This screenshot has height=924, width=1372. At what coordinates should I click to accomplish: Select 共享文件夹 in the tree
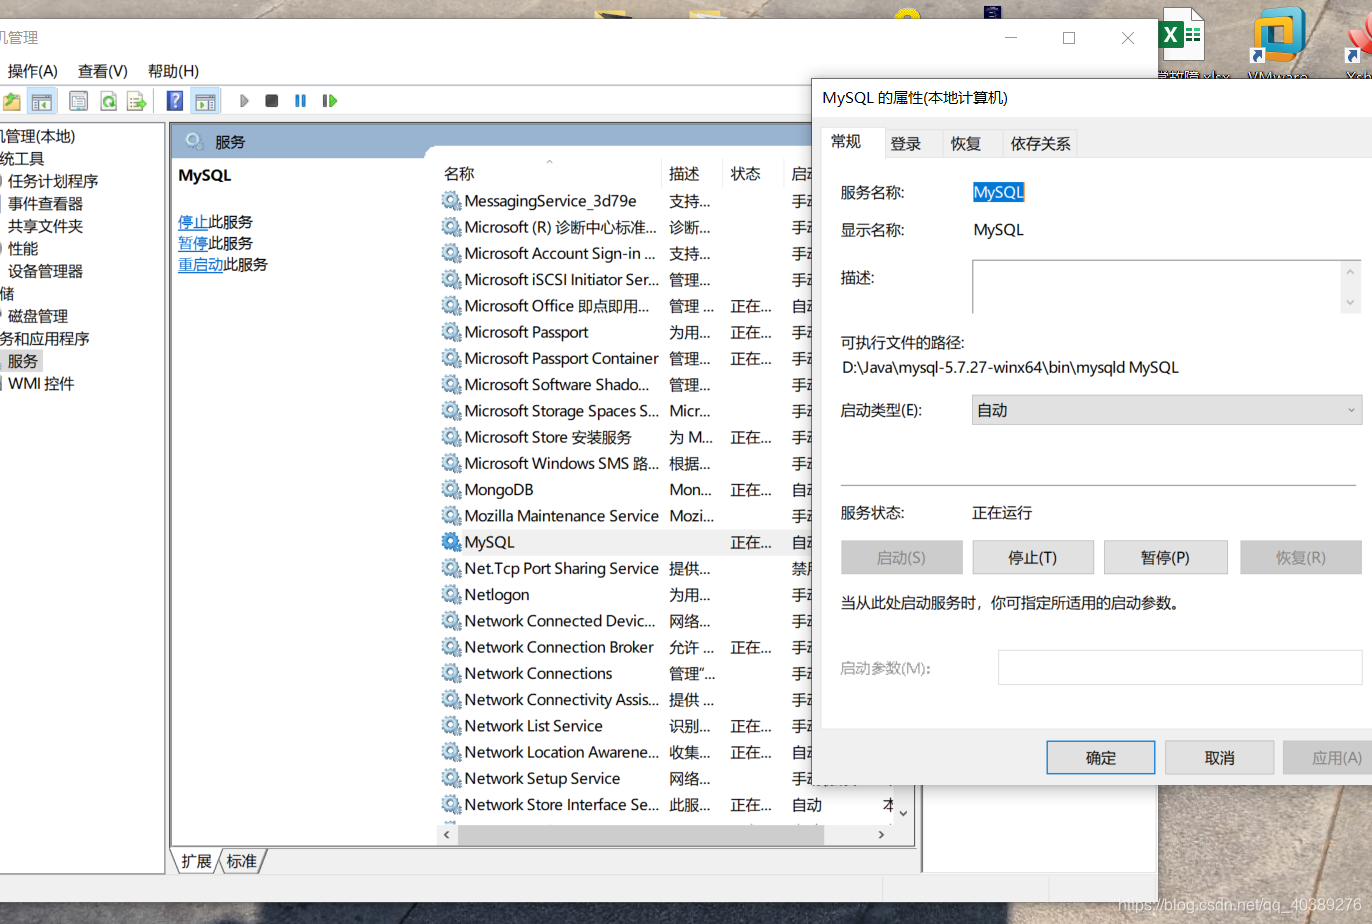click(46, 226)
